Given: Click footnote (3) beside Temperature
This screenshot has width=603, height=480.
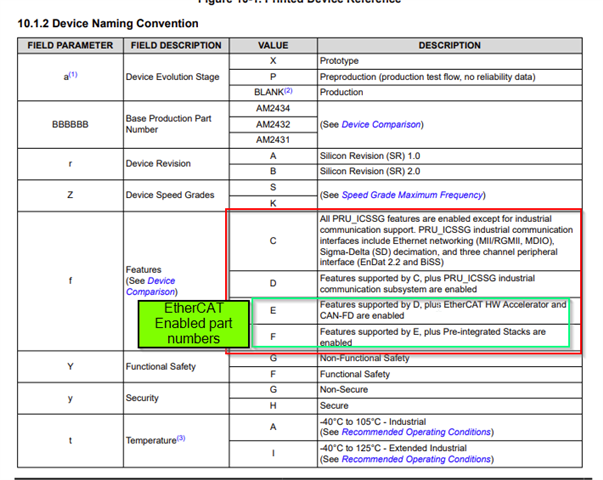Looking at the screenshot, I should (181, 438).
